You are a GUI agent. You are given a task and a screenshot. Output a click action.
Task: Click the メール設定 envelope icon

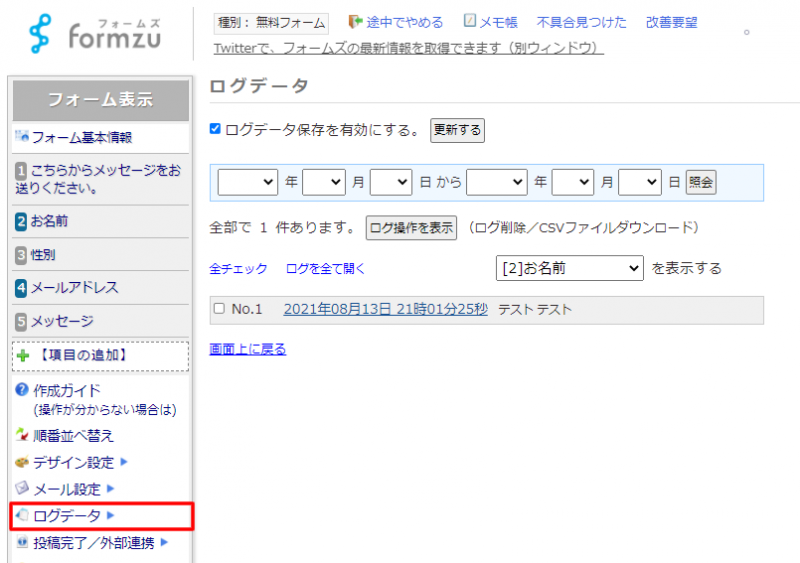tap(22, 489)
